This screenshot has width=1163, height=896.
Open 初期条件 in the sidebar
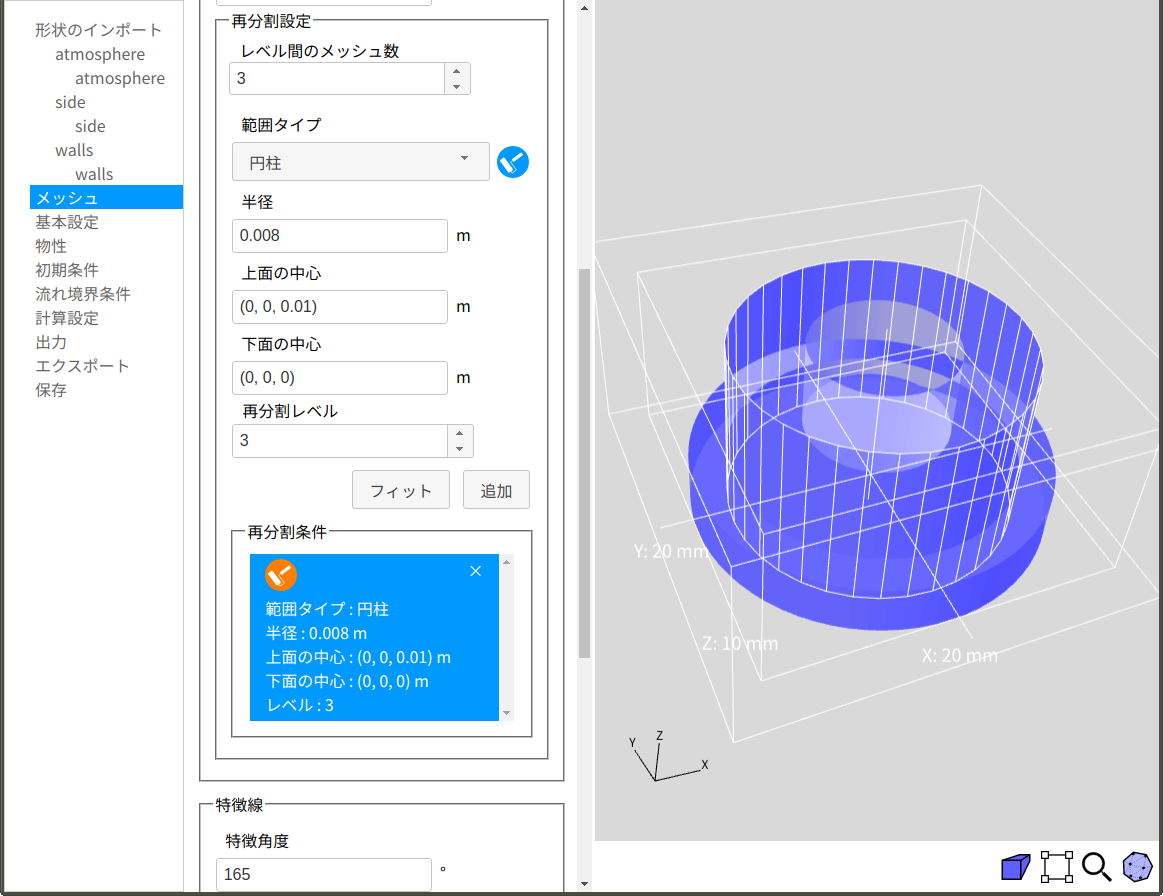pos(67,270)
